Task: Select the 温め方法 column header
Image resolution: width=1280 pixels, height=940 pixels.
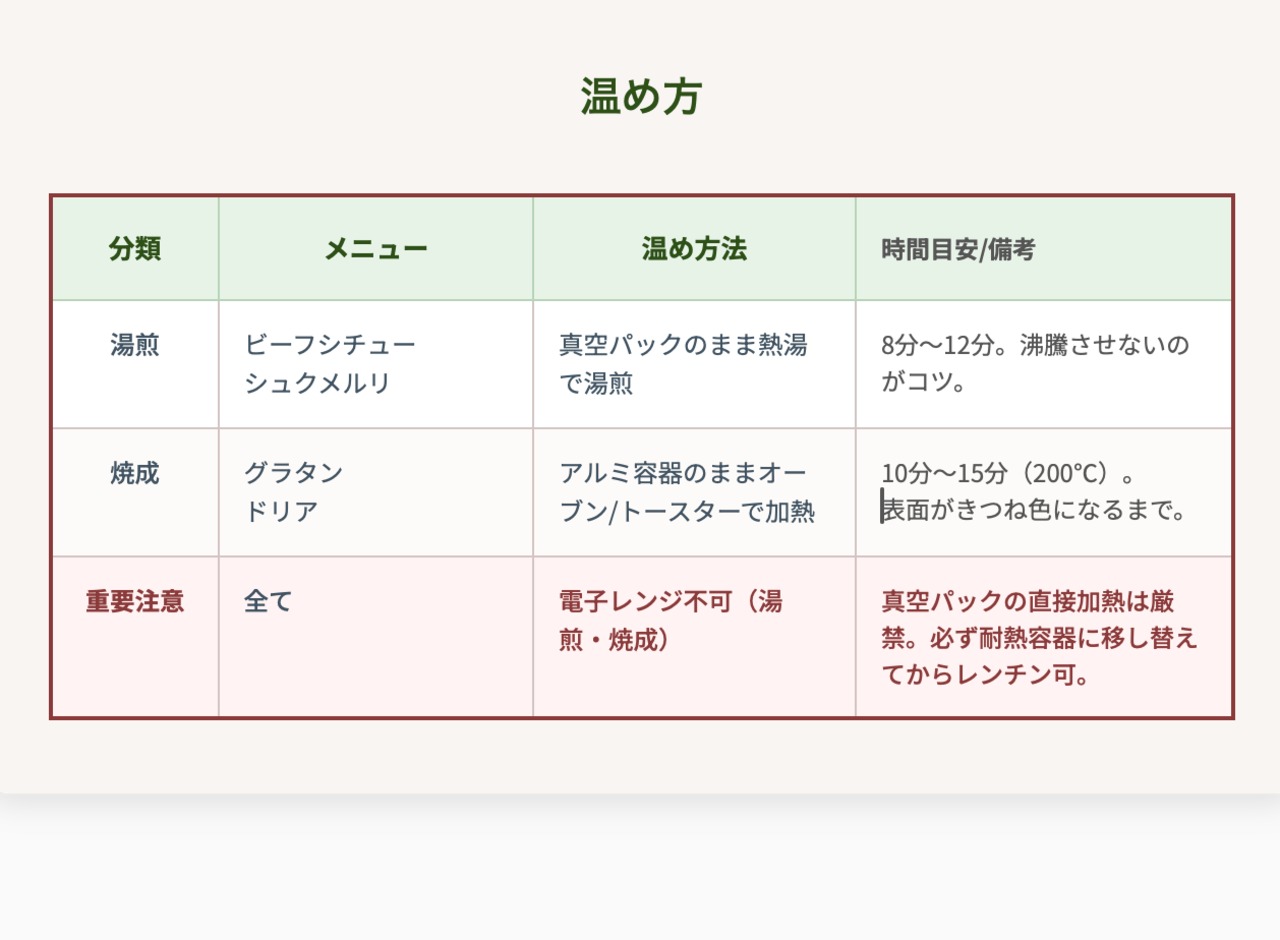Action: 694,249
